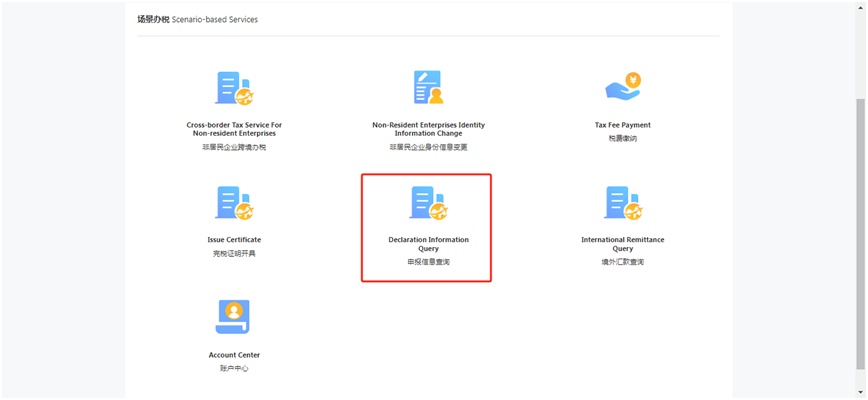Viewport: 868px width, 400px height.
Task: Click the 'International Remittance Query' label
Action: [x=623, y=244]
